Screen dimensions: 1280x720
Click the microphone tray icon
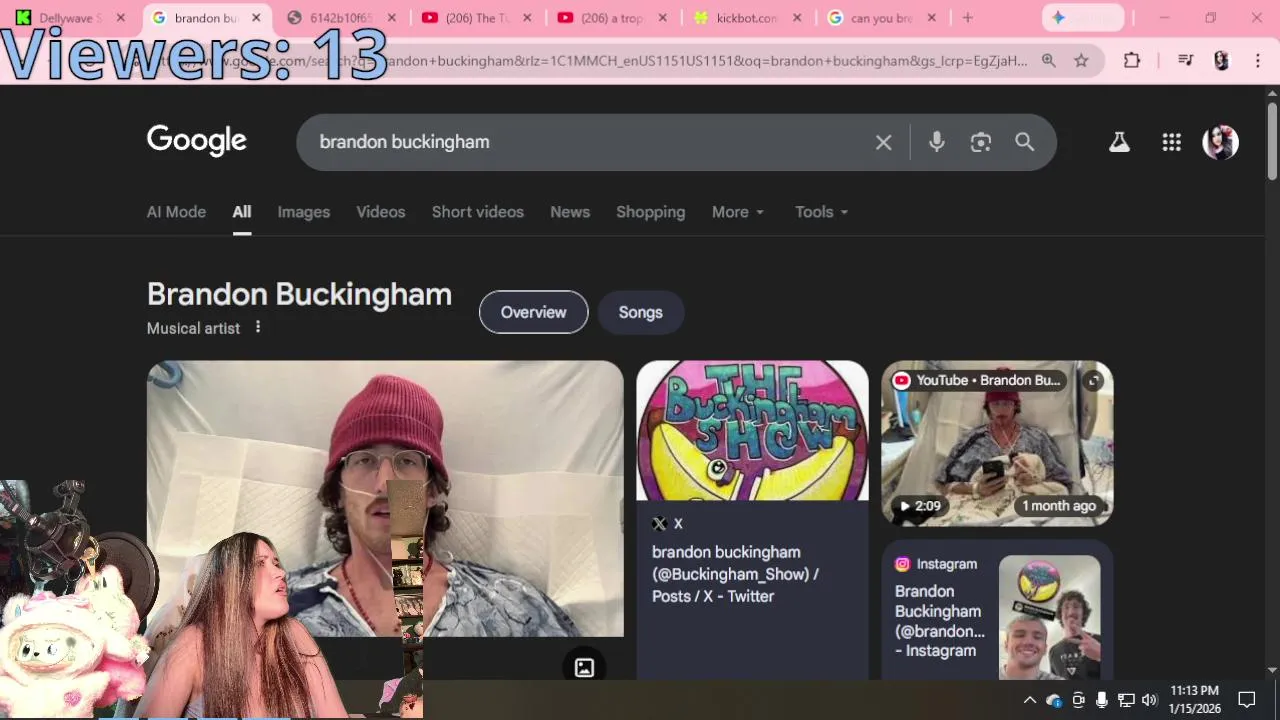click(1102, 700)
